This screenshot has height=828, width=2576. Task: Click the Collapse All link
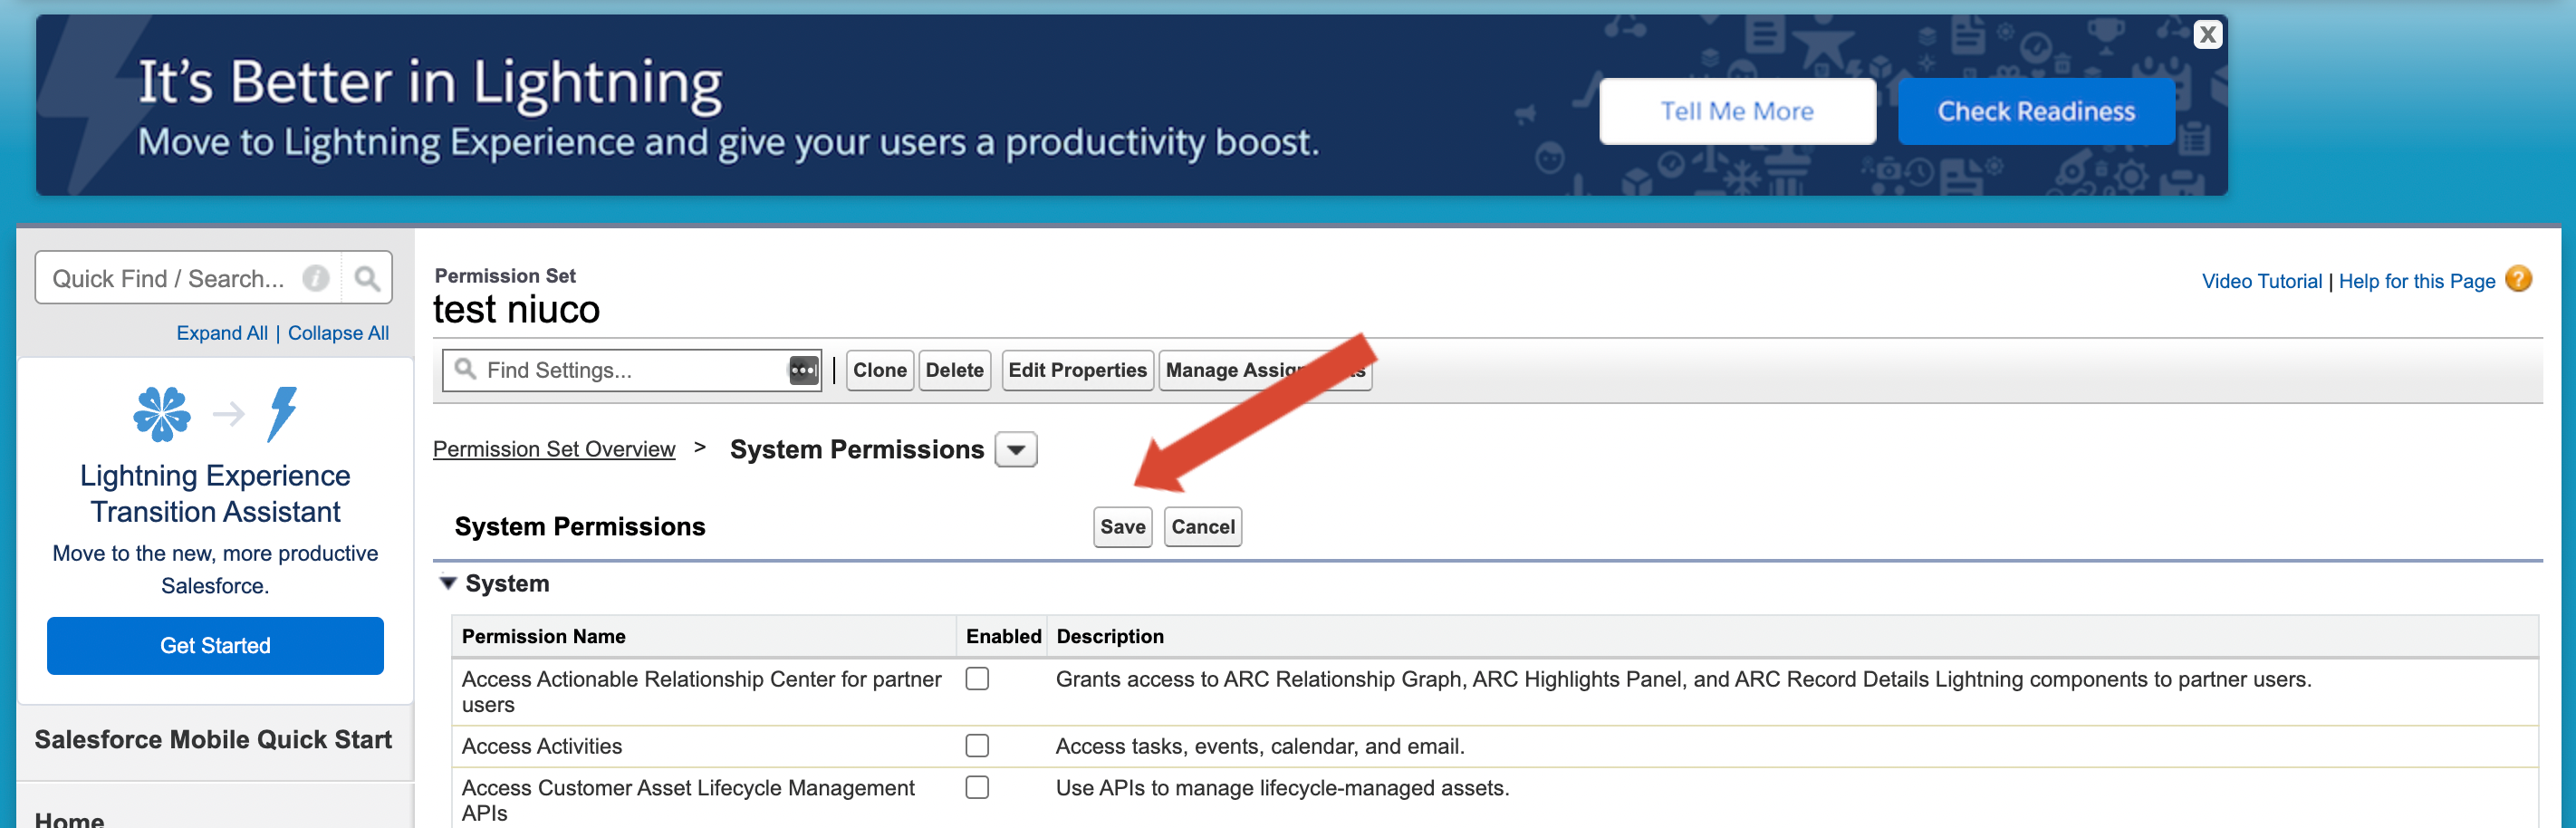(x=338, y=333)
